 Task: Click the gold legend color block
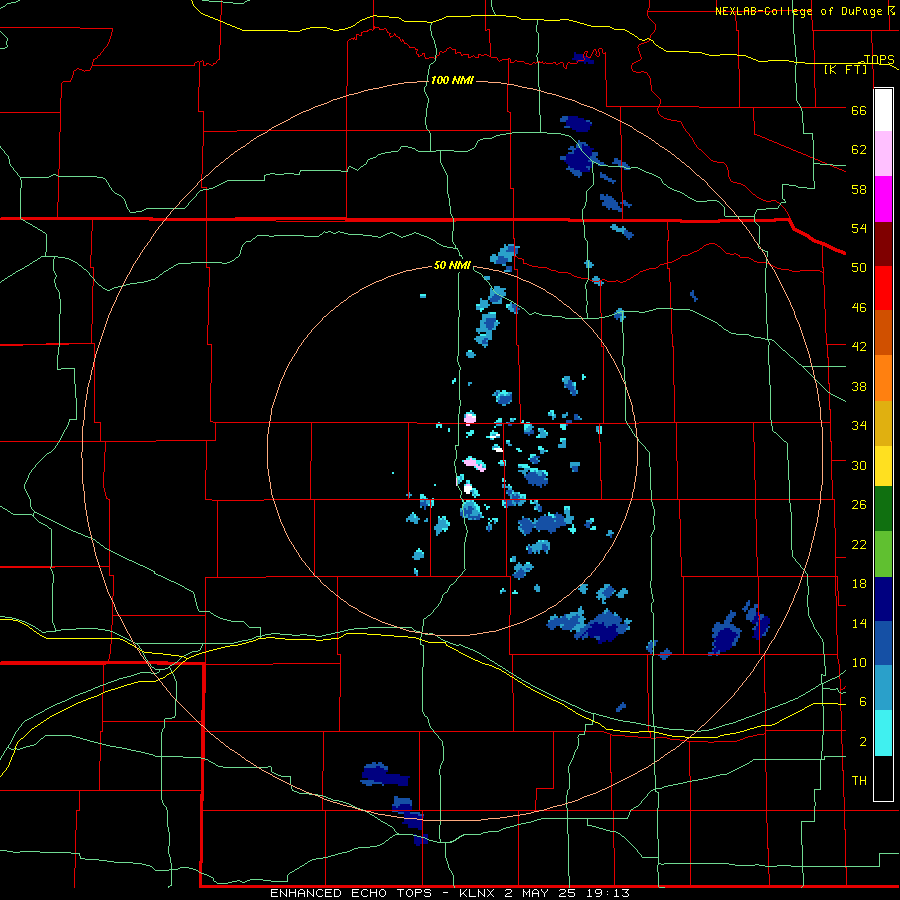tap(883, 423)
